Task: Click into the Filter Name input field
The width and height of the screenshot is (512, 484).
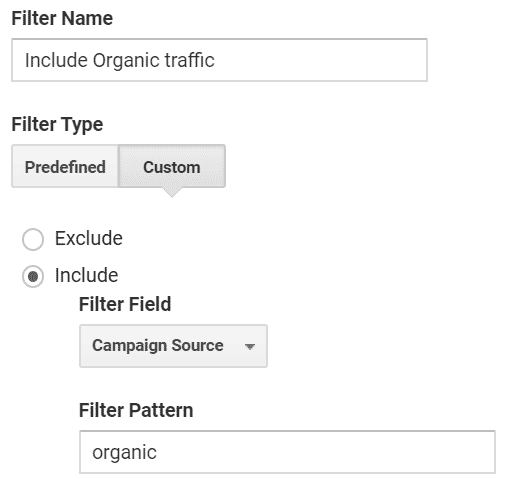Action: click(x=219, y=60)
